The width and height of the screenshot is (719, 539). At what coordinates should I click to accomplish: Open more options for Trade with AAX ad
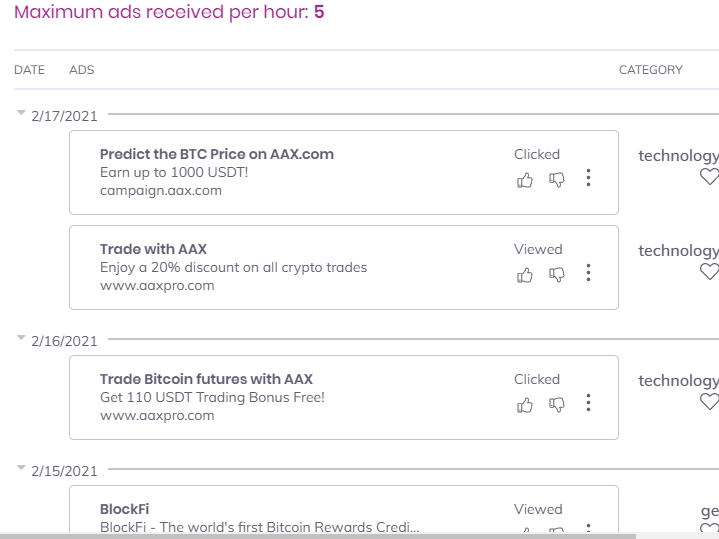pos(588,273)
